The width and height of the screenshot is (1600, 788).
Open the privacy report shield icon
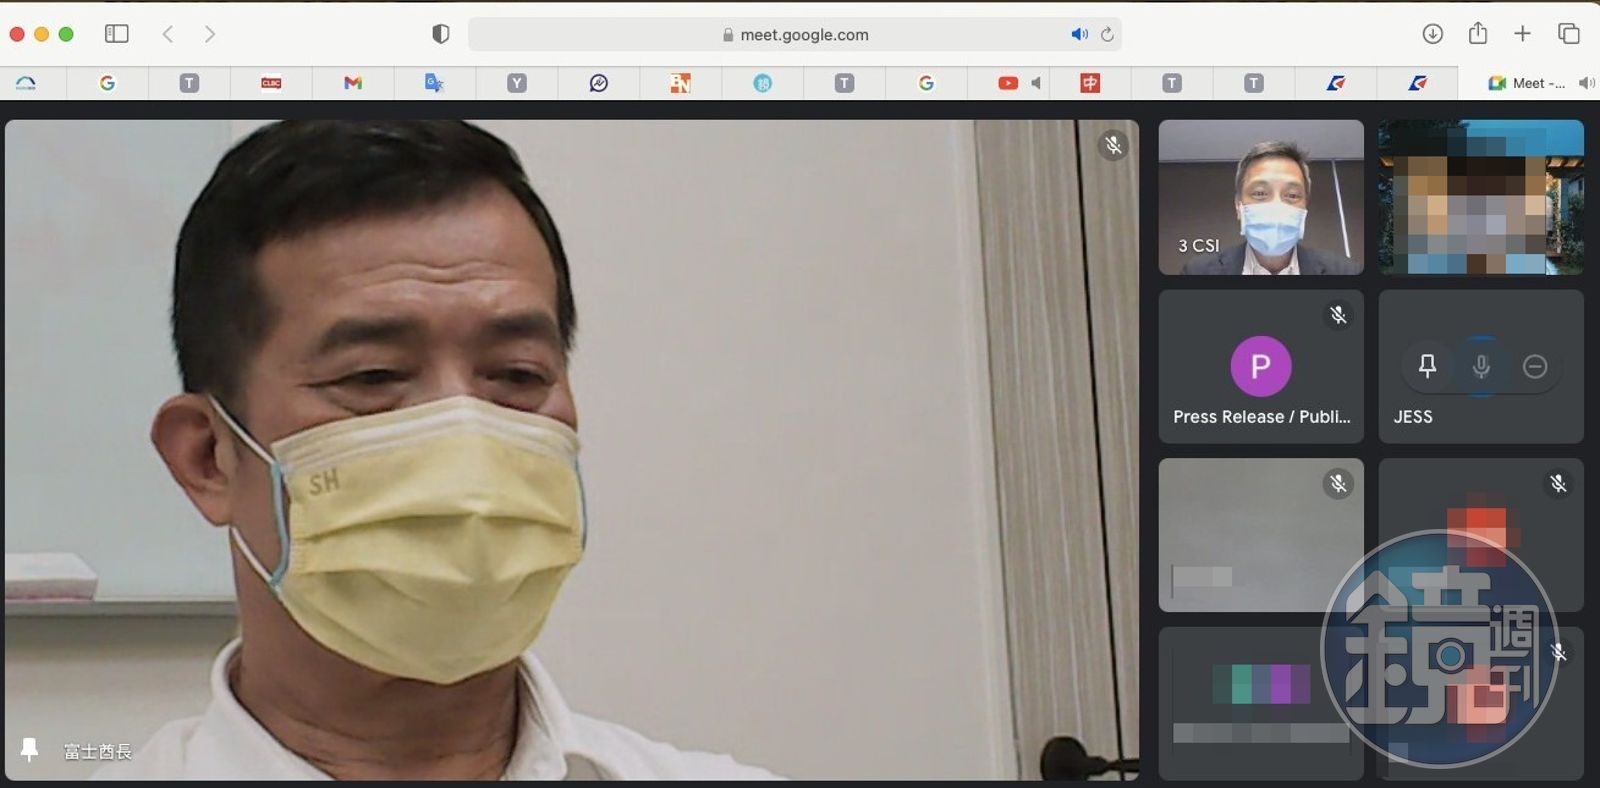pos(440,34)
